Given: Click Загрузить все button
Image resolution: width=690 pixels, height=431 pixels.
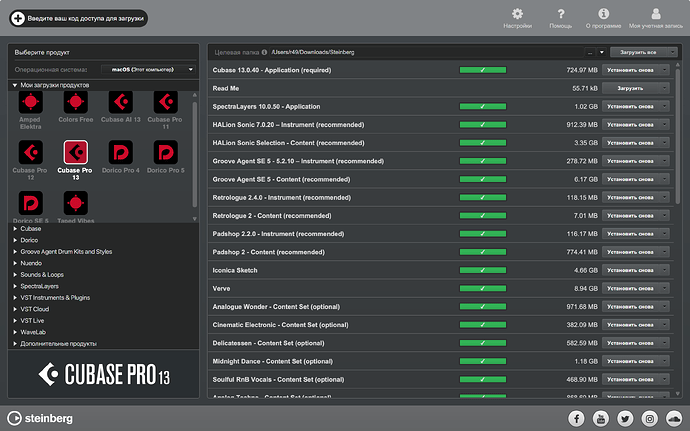Looking at the screenshot, I should tap(639, 52).
